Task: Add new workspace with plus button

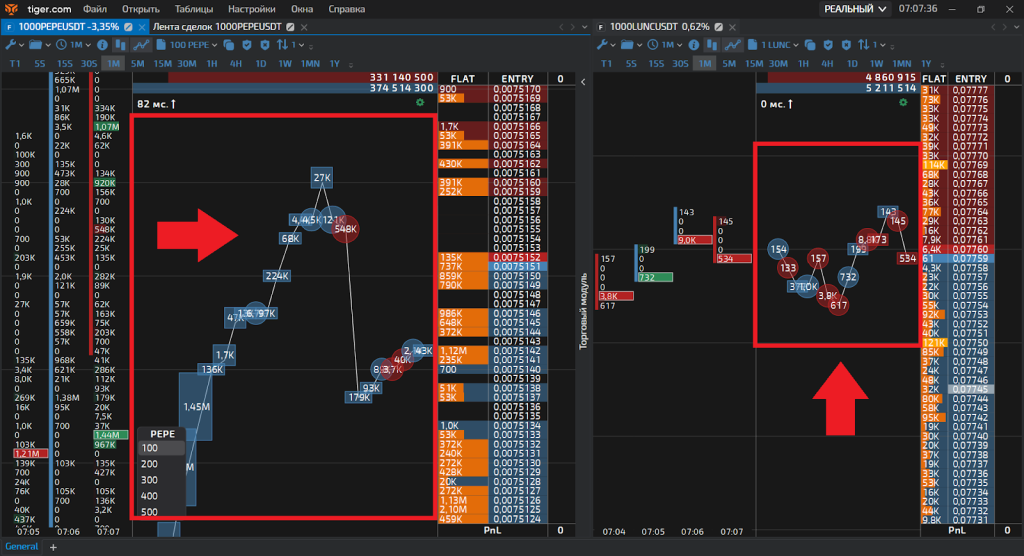Action: click(x=53, y=546)
